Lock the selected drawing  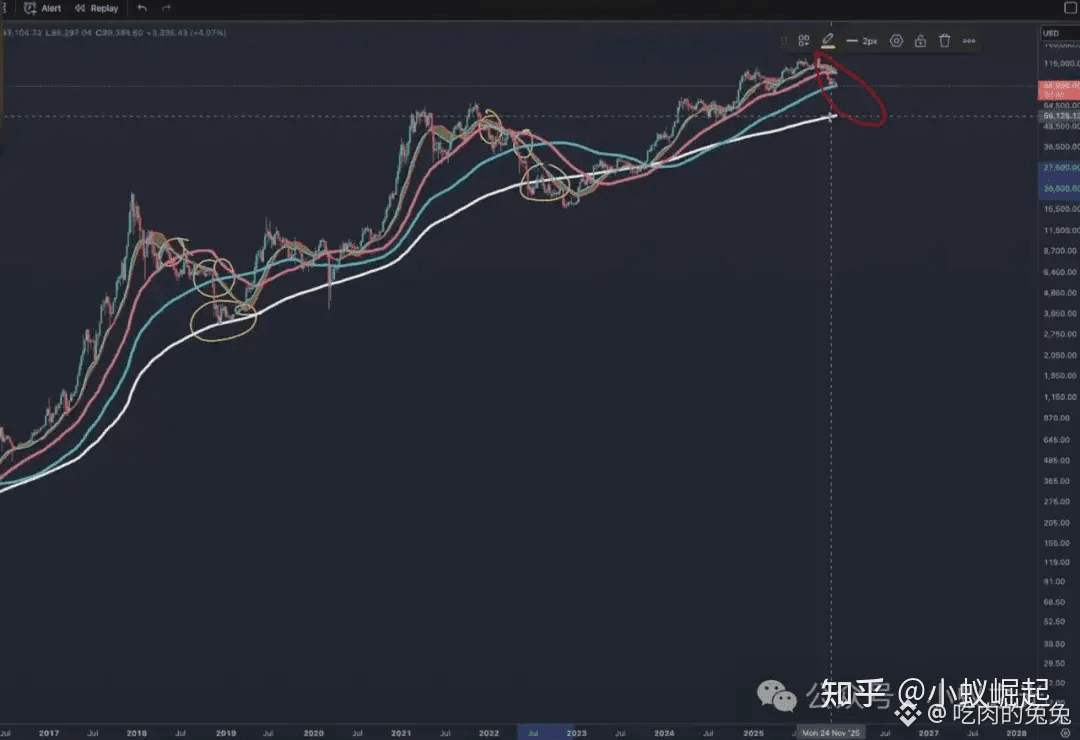click(x=920, y=41)
